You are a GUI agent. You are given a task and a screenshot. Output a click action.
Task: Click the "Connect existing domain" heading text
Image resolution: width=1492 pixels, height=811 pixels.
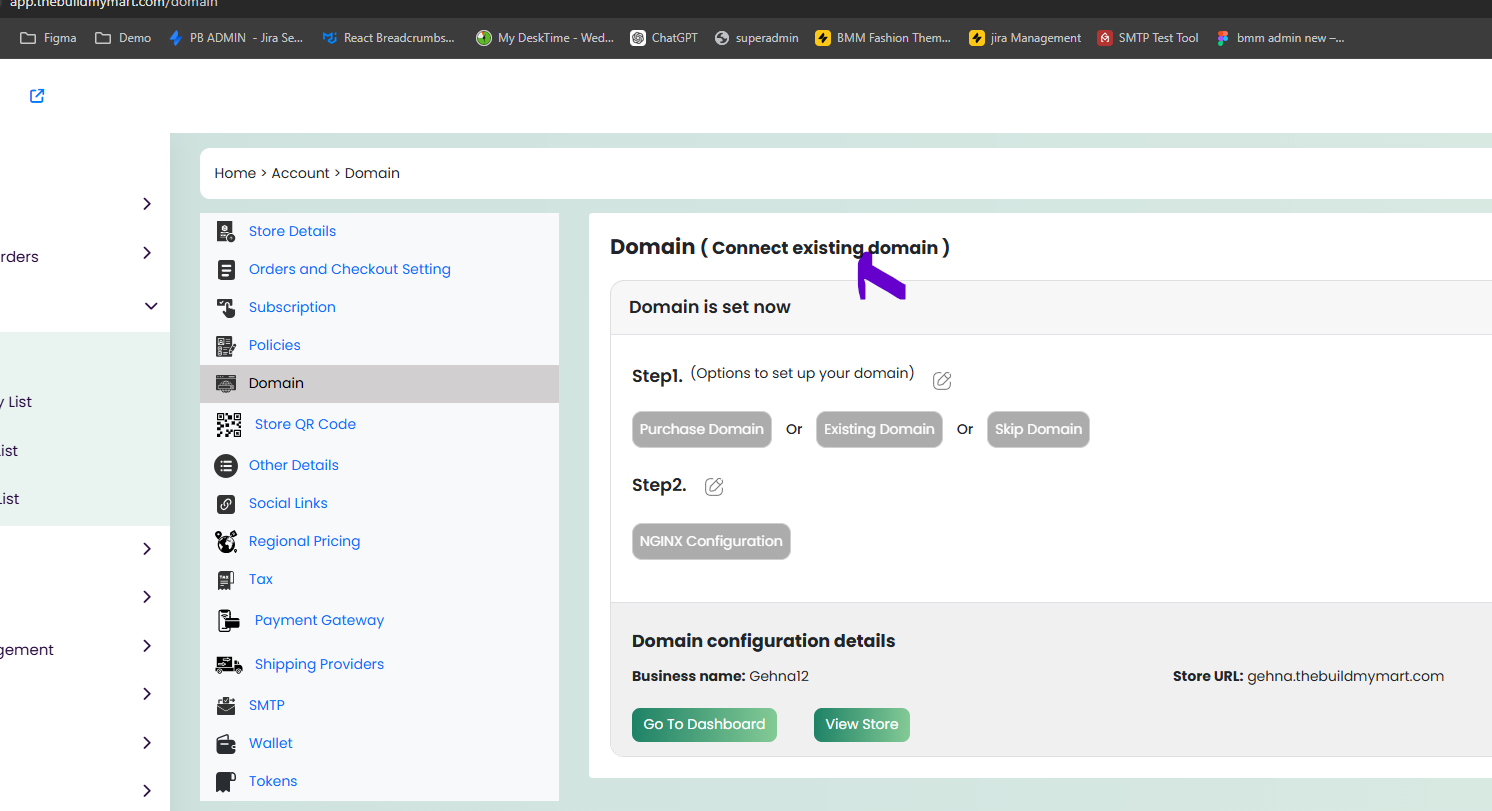tap(825, 247)
